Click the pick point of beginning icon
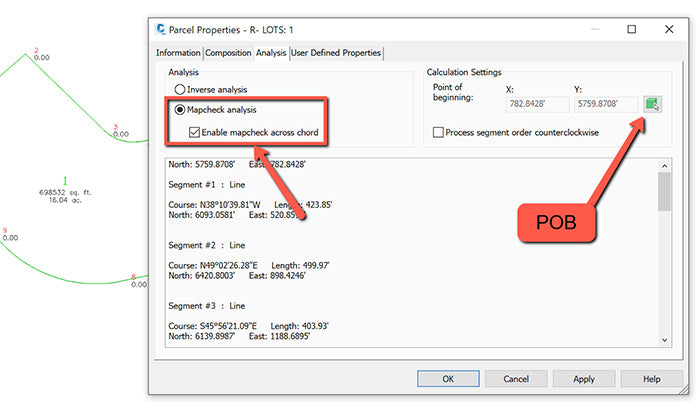 (x=653, y=104)
